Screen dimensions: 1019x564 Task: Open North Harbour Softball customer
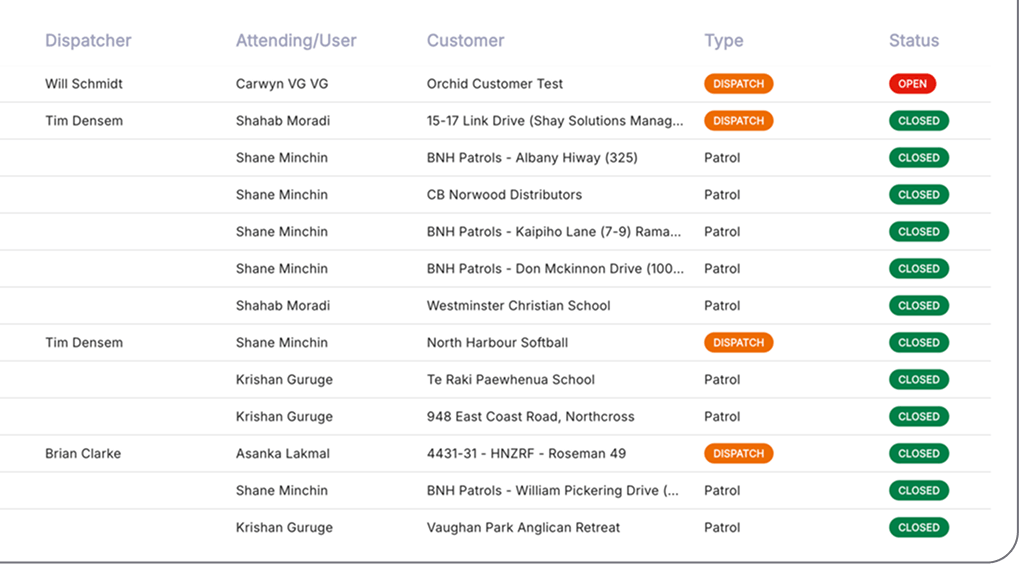point(497,343)
